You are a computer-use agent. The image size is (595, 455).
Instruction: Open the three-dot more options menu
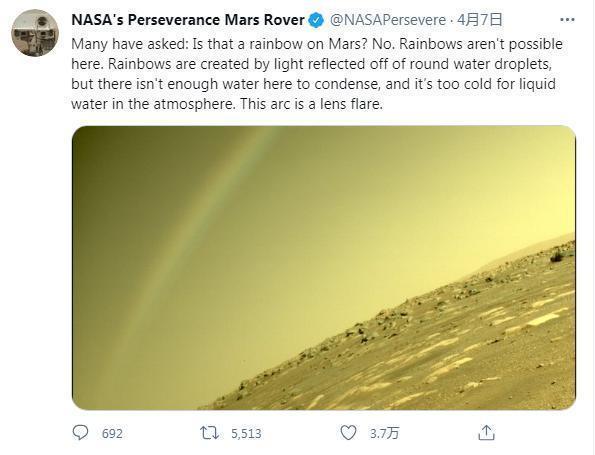pos(567,19)
